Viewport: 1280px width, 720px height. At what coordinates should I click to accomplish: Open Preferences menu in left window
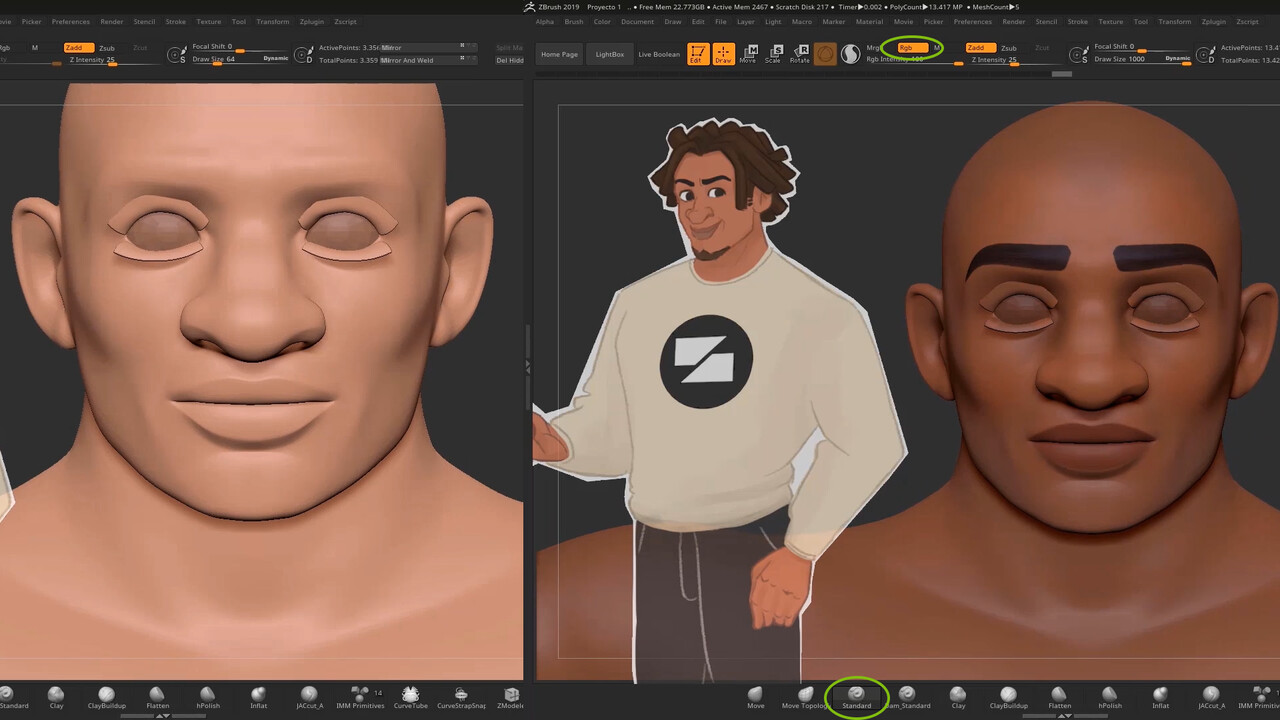[70, 21]
